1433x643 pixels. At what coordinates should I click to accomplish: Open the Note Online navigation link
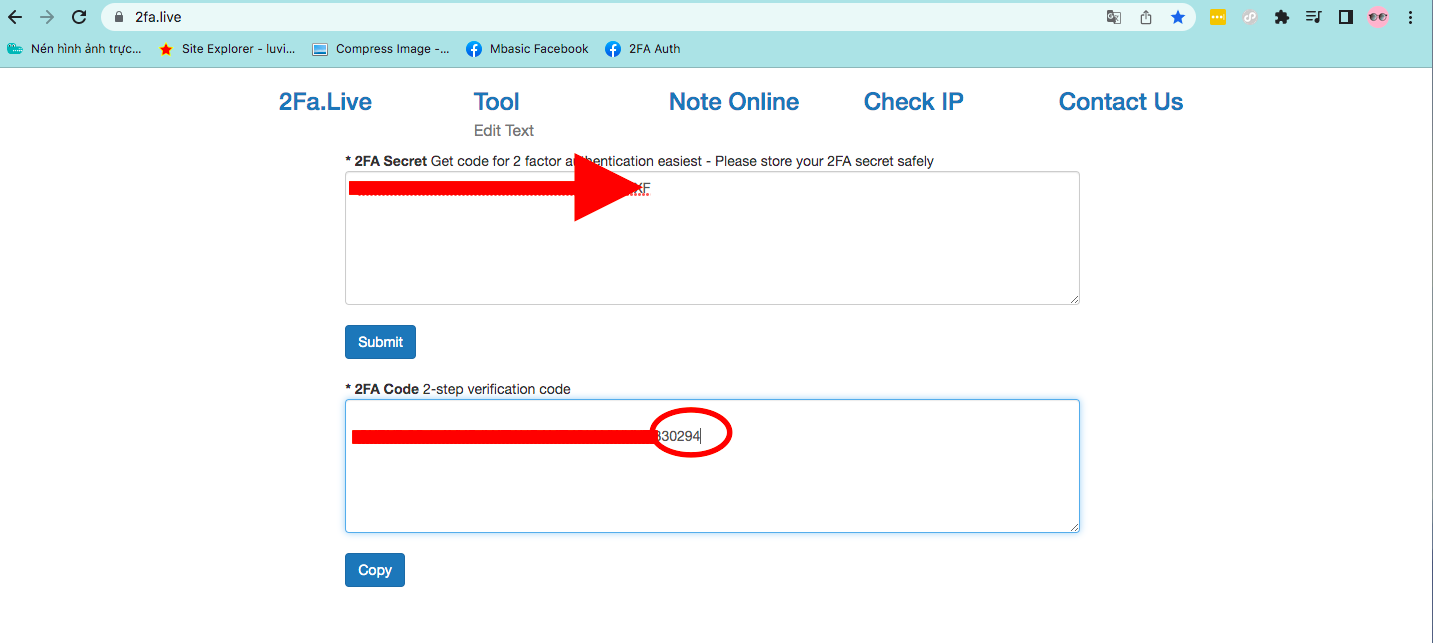733,102
